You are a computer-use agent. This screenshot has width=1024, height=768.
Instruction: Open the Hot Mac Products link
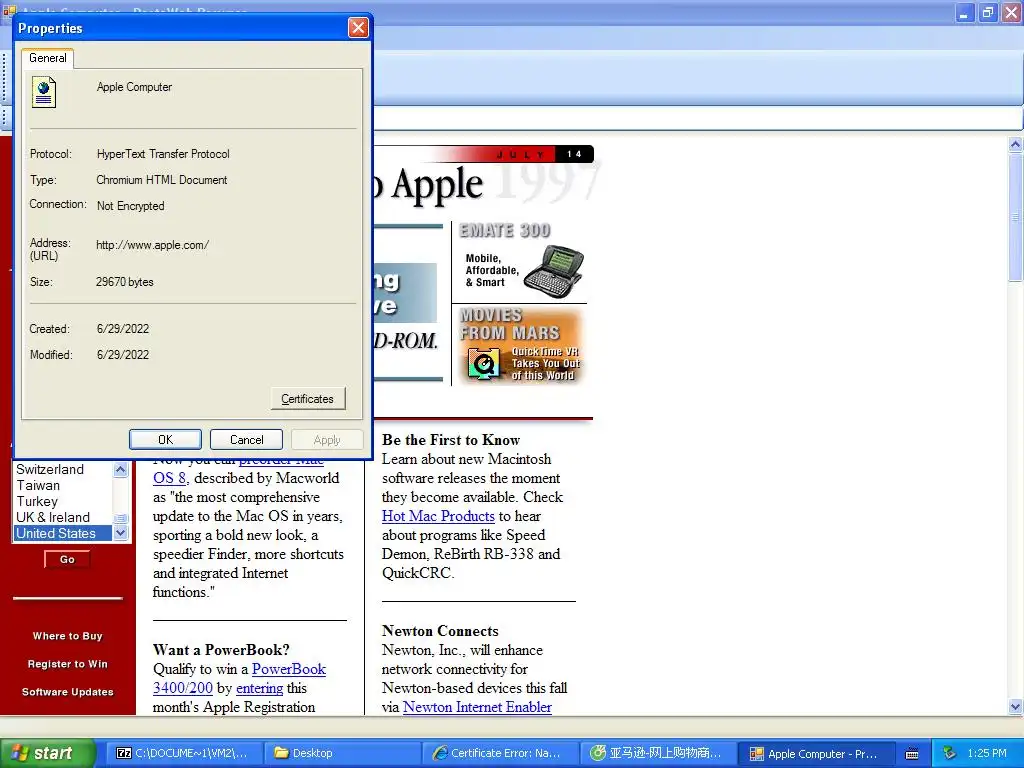pos(438,516)
